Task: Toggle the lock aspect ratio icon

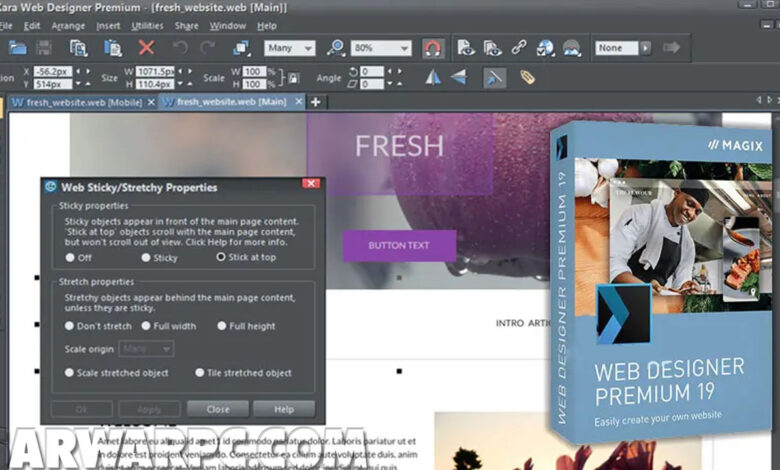Action: [x=293, y=78]
